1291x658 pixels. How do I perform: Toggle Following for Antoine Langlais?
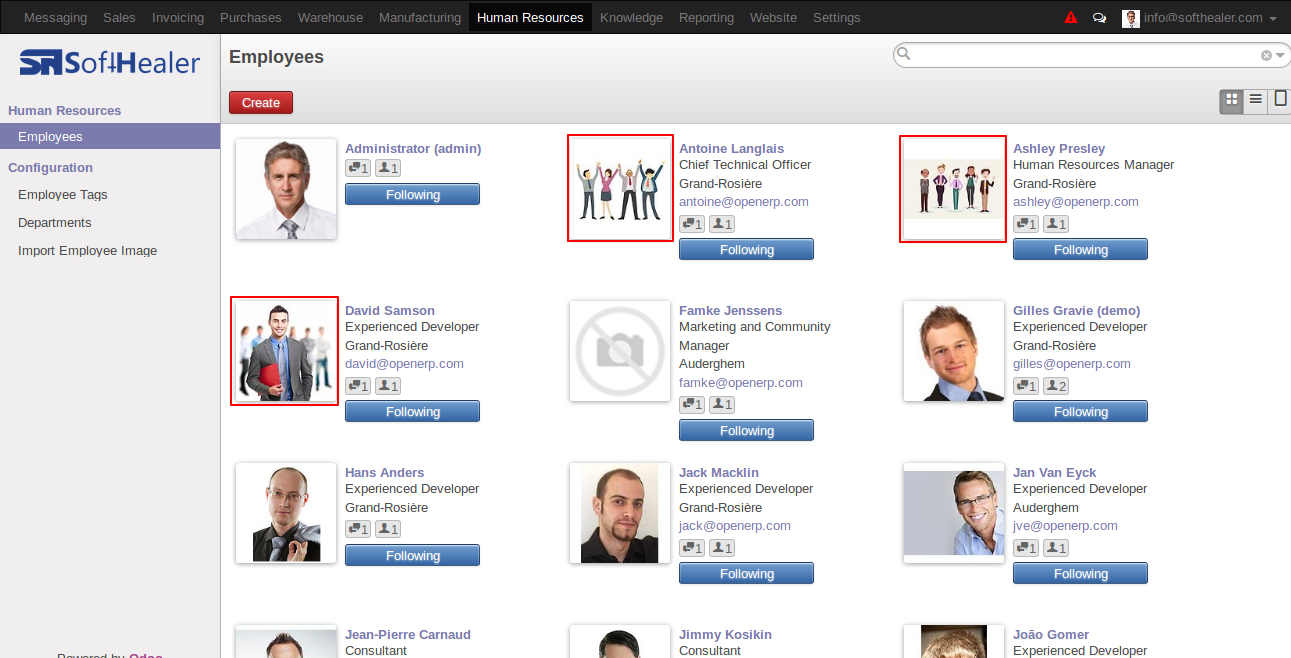click(x=746, y=250)
